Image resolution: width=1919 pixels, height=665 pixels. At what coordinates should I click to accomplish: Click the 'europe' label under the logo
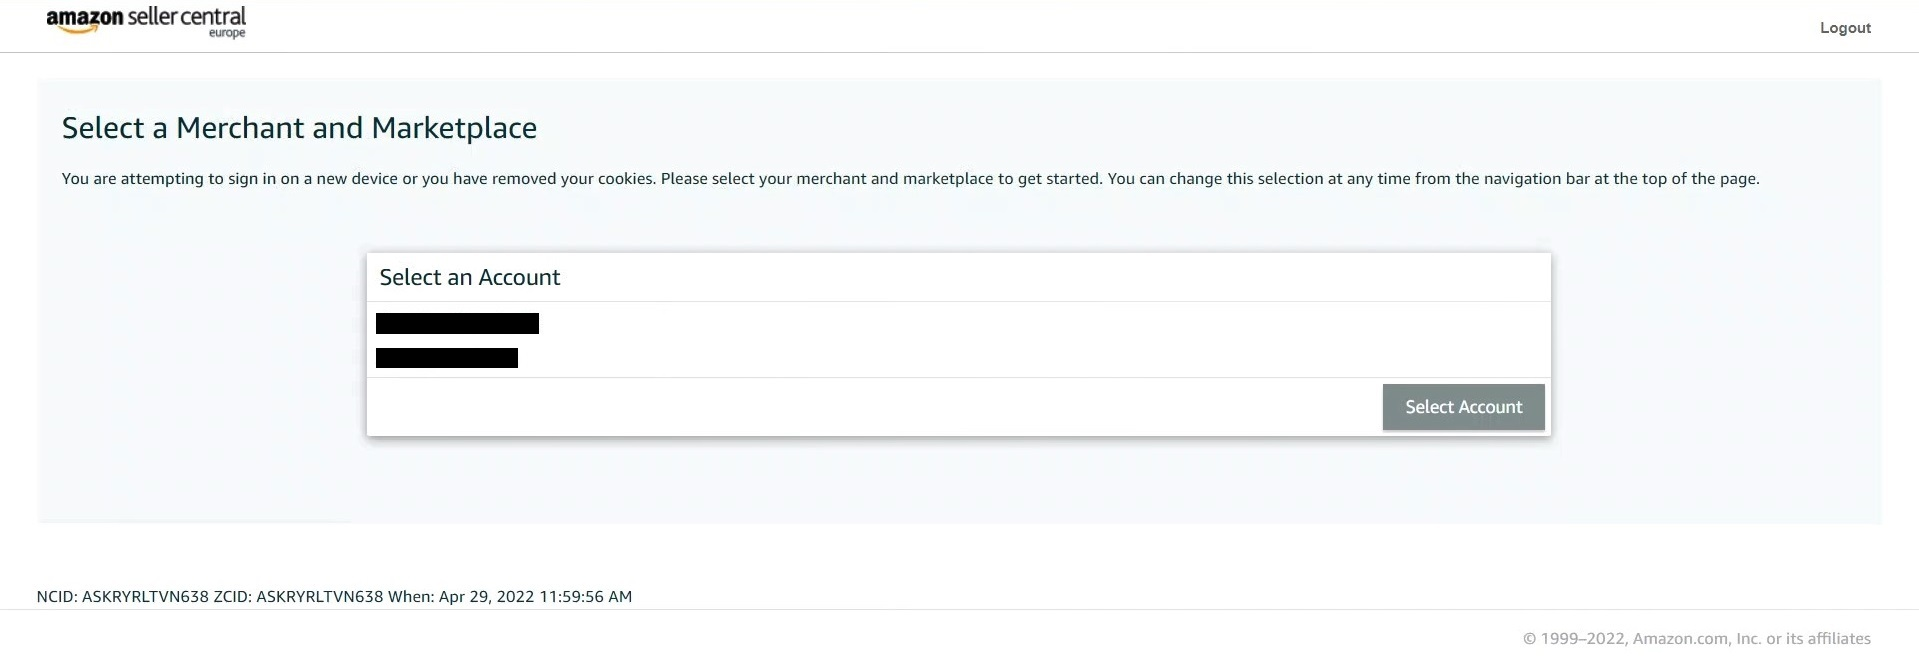point(227,34)
